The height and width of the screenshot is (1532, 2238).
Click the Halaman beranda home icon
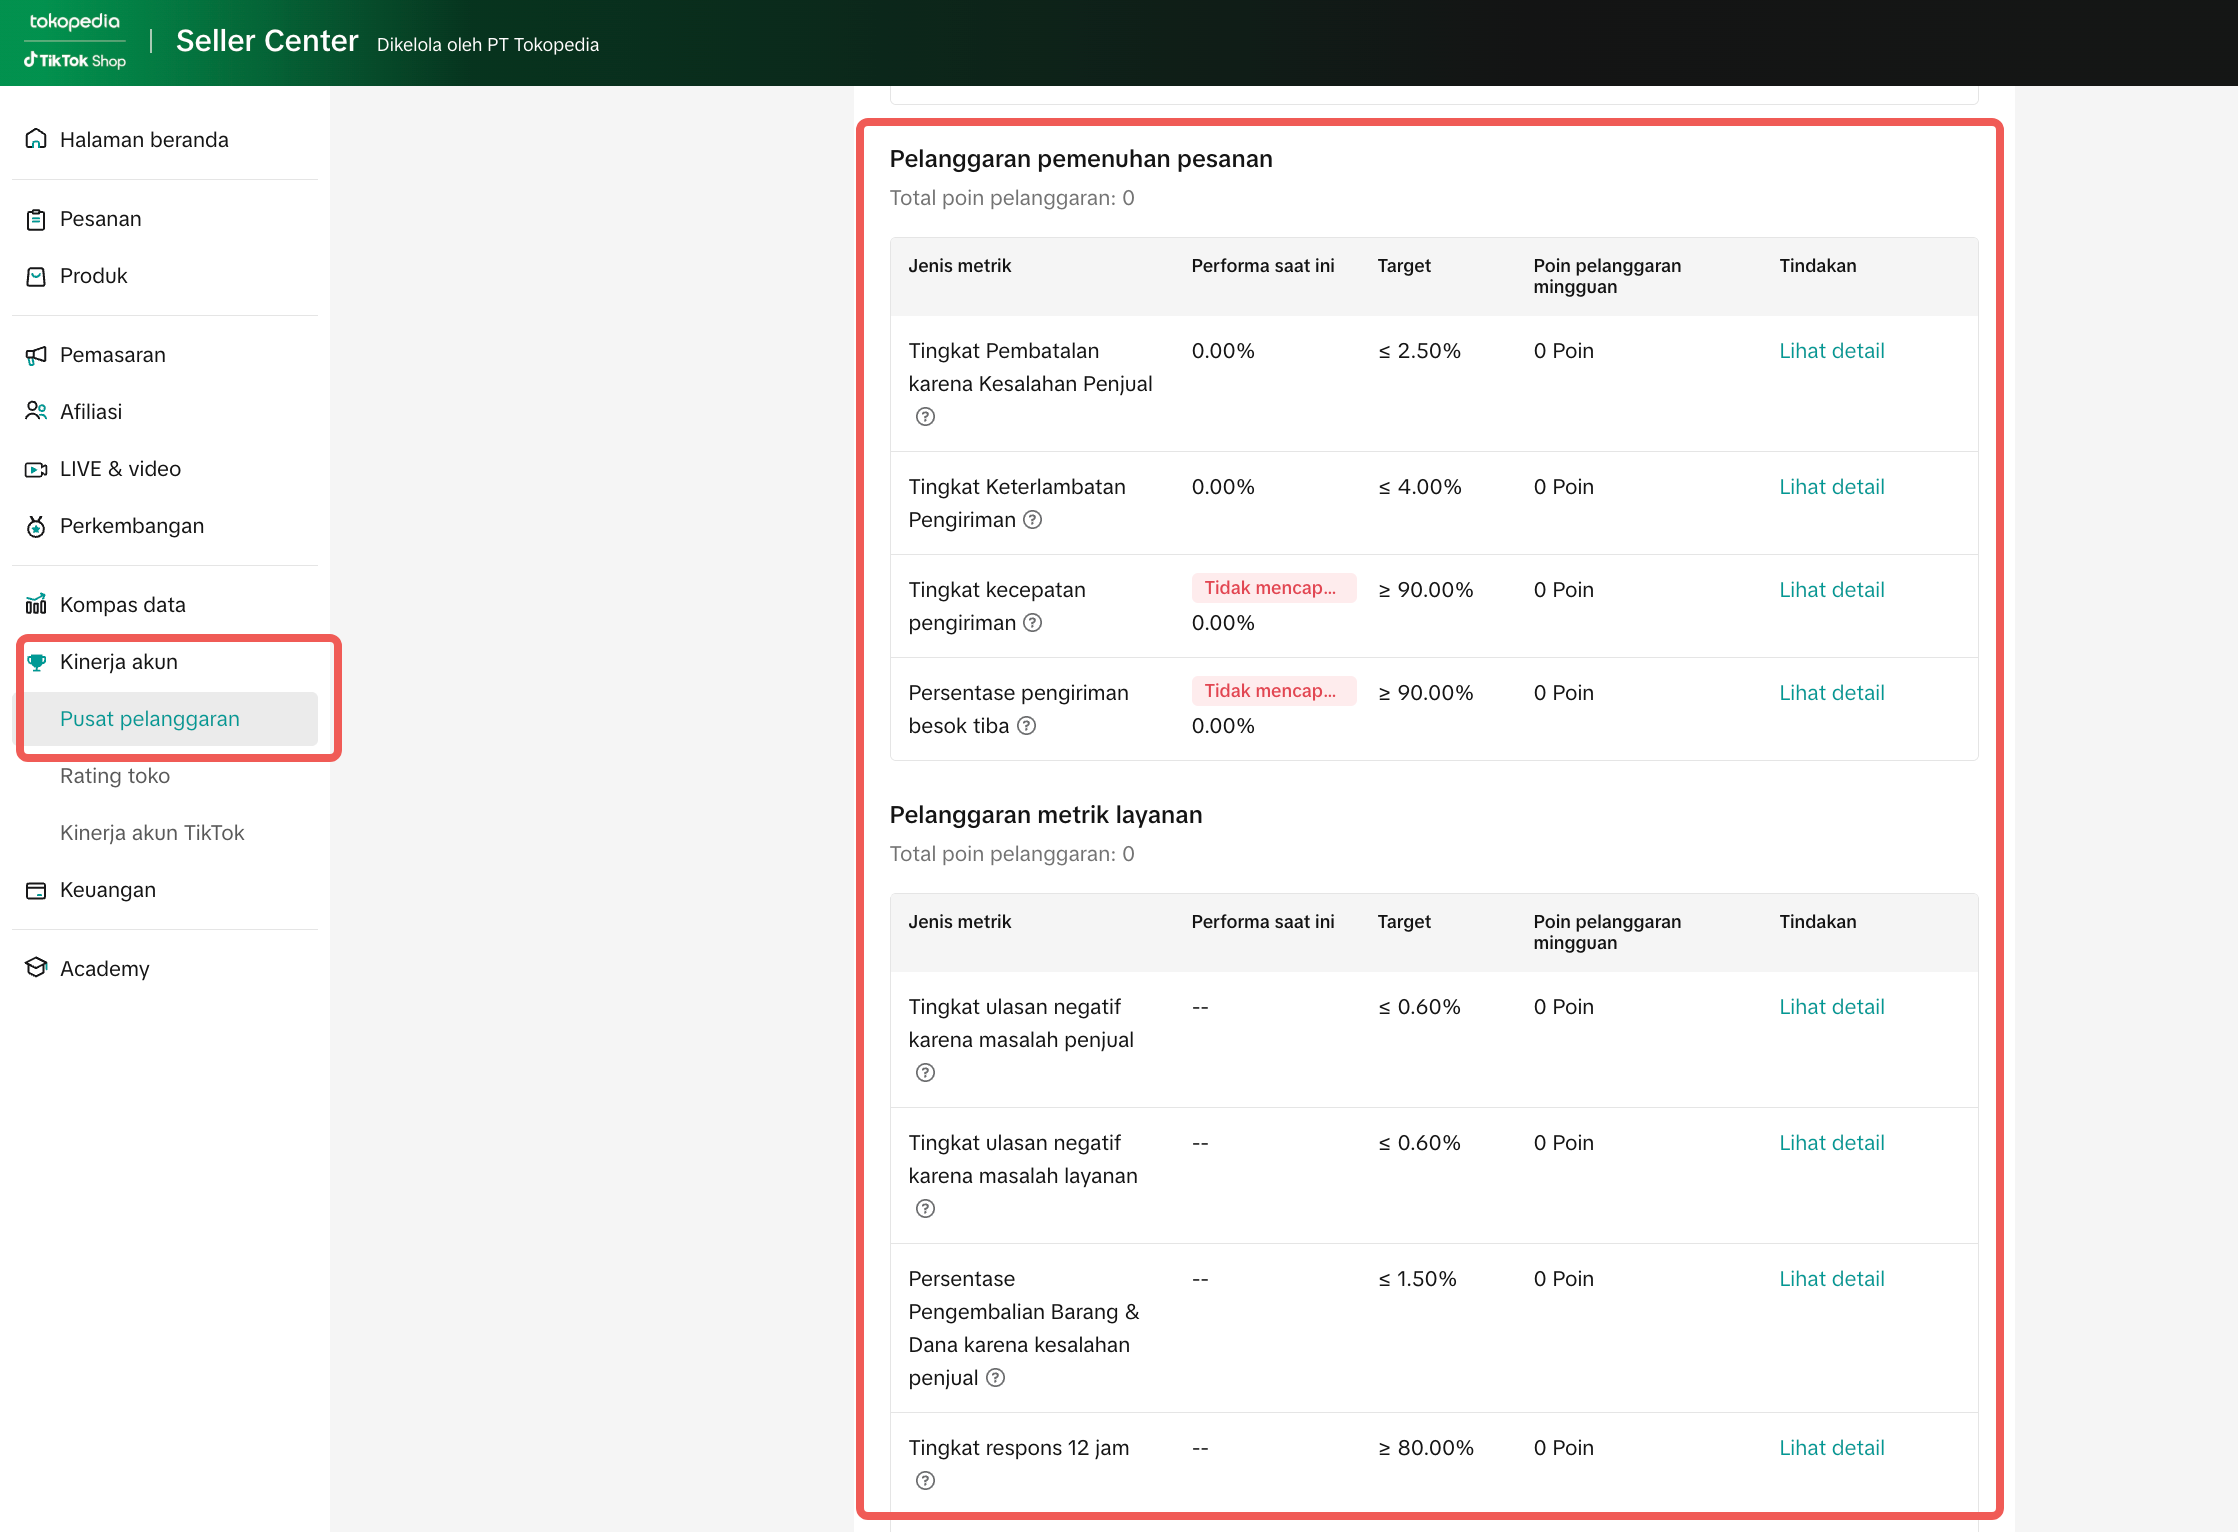point(36,139)
